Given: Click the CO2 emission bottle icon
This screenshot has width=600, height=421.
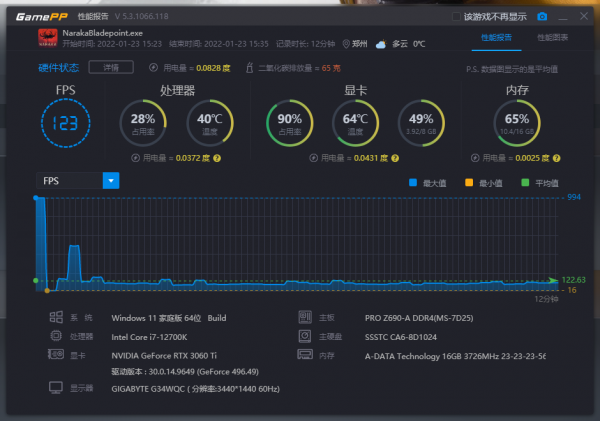Looking at the screenshot, I should point(249,68).
